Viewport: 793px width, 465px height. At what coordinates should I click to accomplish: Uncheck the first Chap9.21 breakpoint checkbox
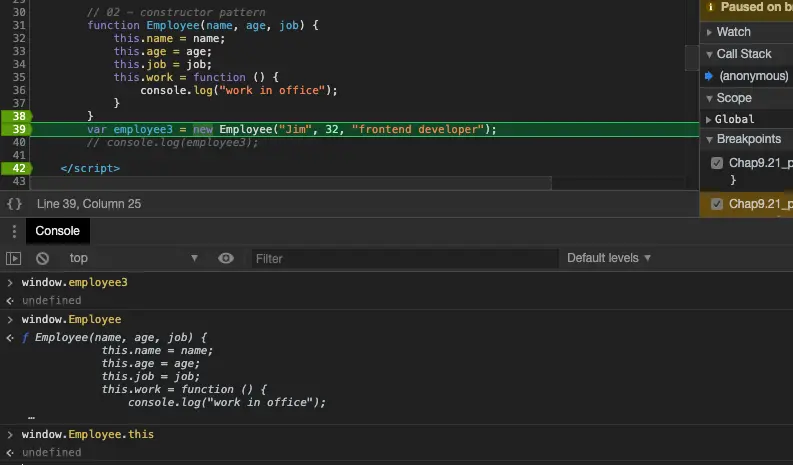pos(717,163)
